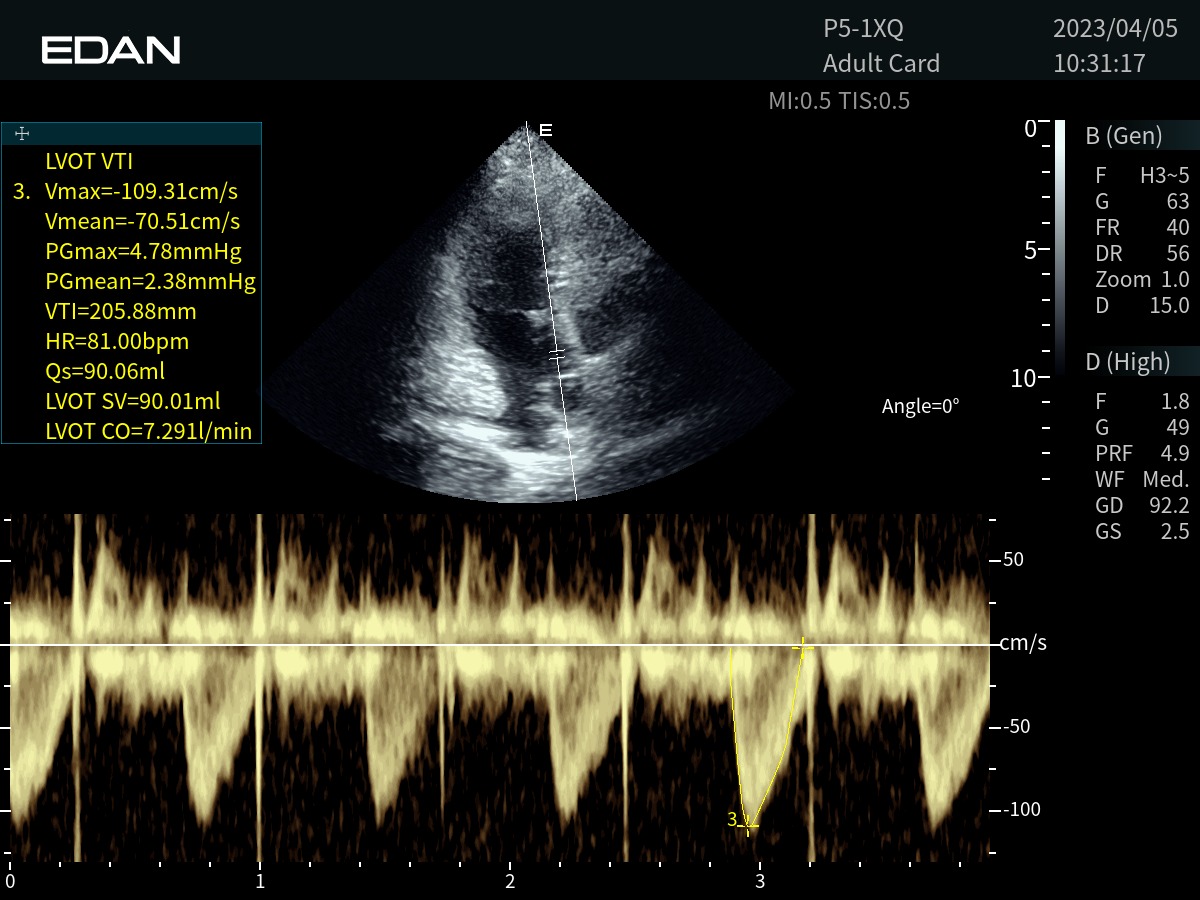Click the E orientation marker atop the sector
Image resolution: width=1200 pixels, height=900 pixels.
click(545, 130)
